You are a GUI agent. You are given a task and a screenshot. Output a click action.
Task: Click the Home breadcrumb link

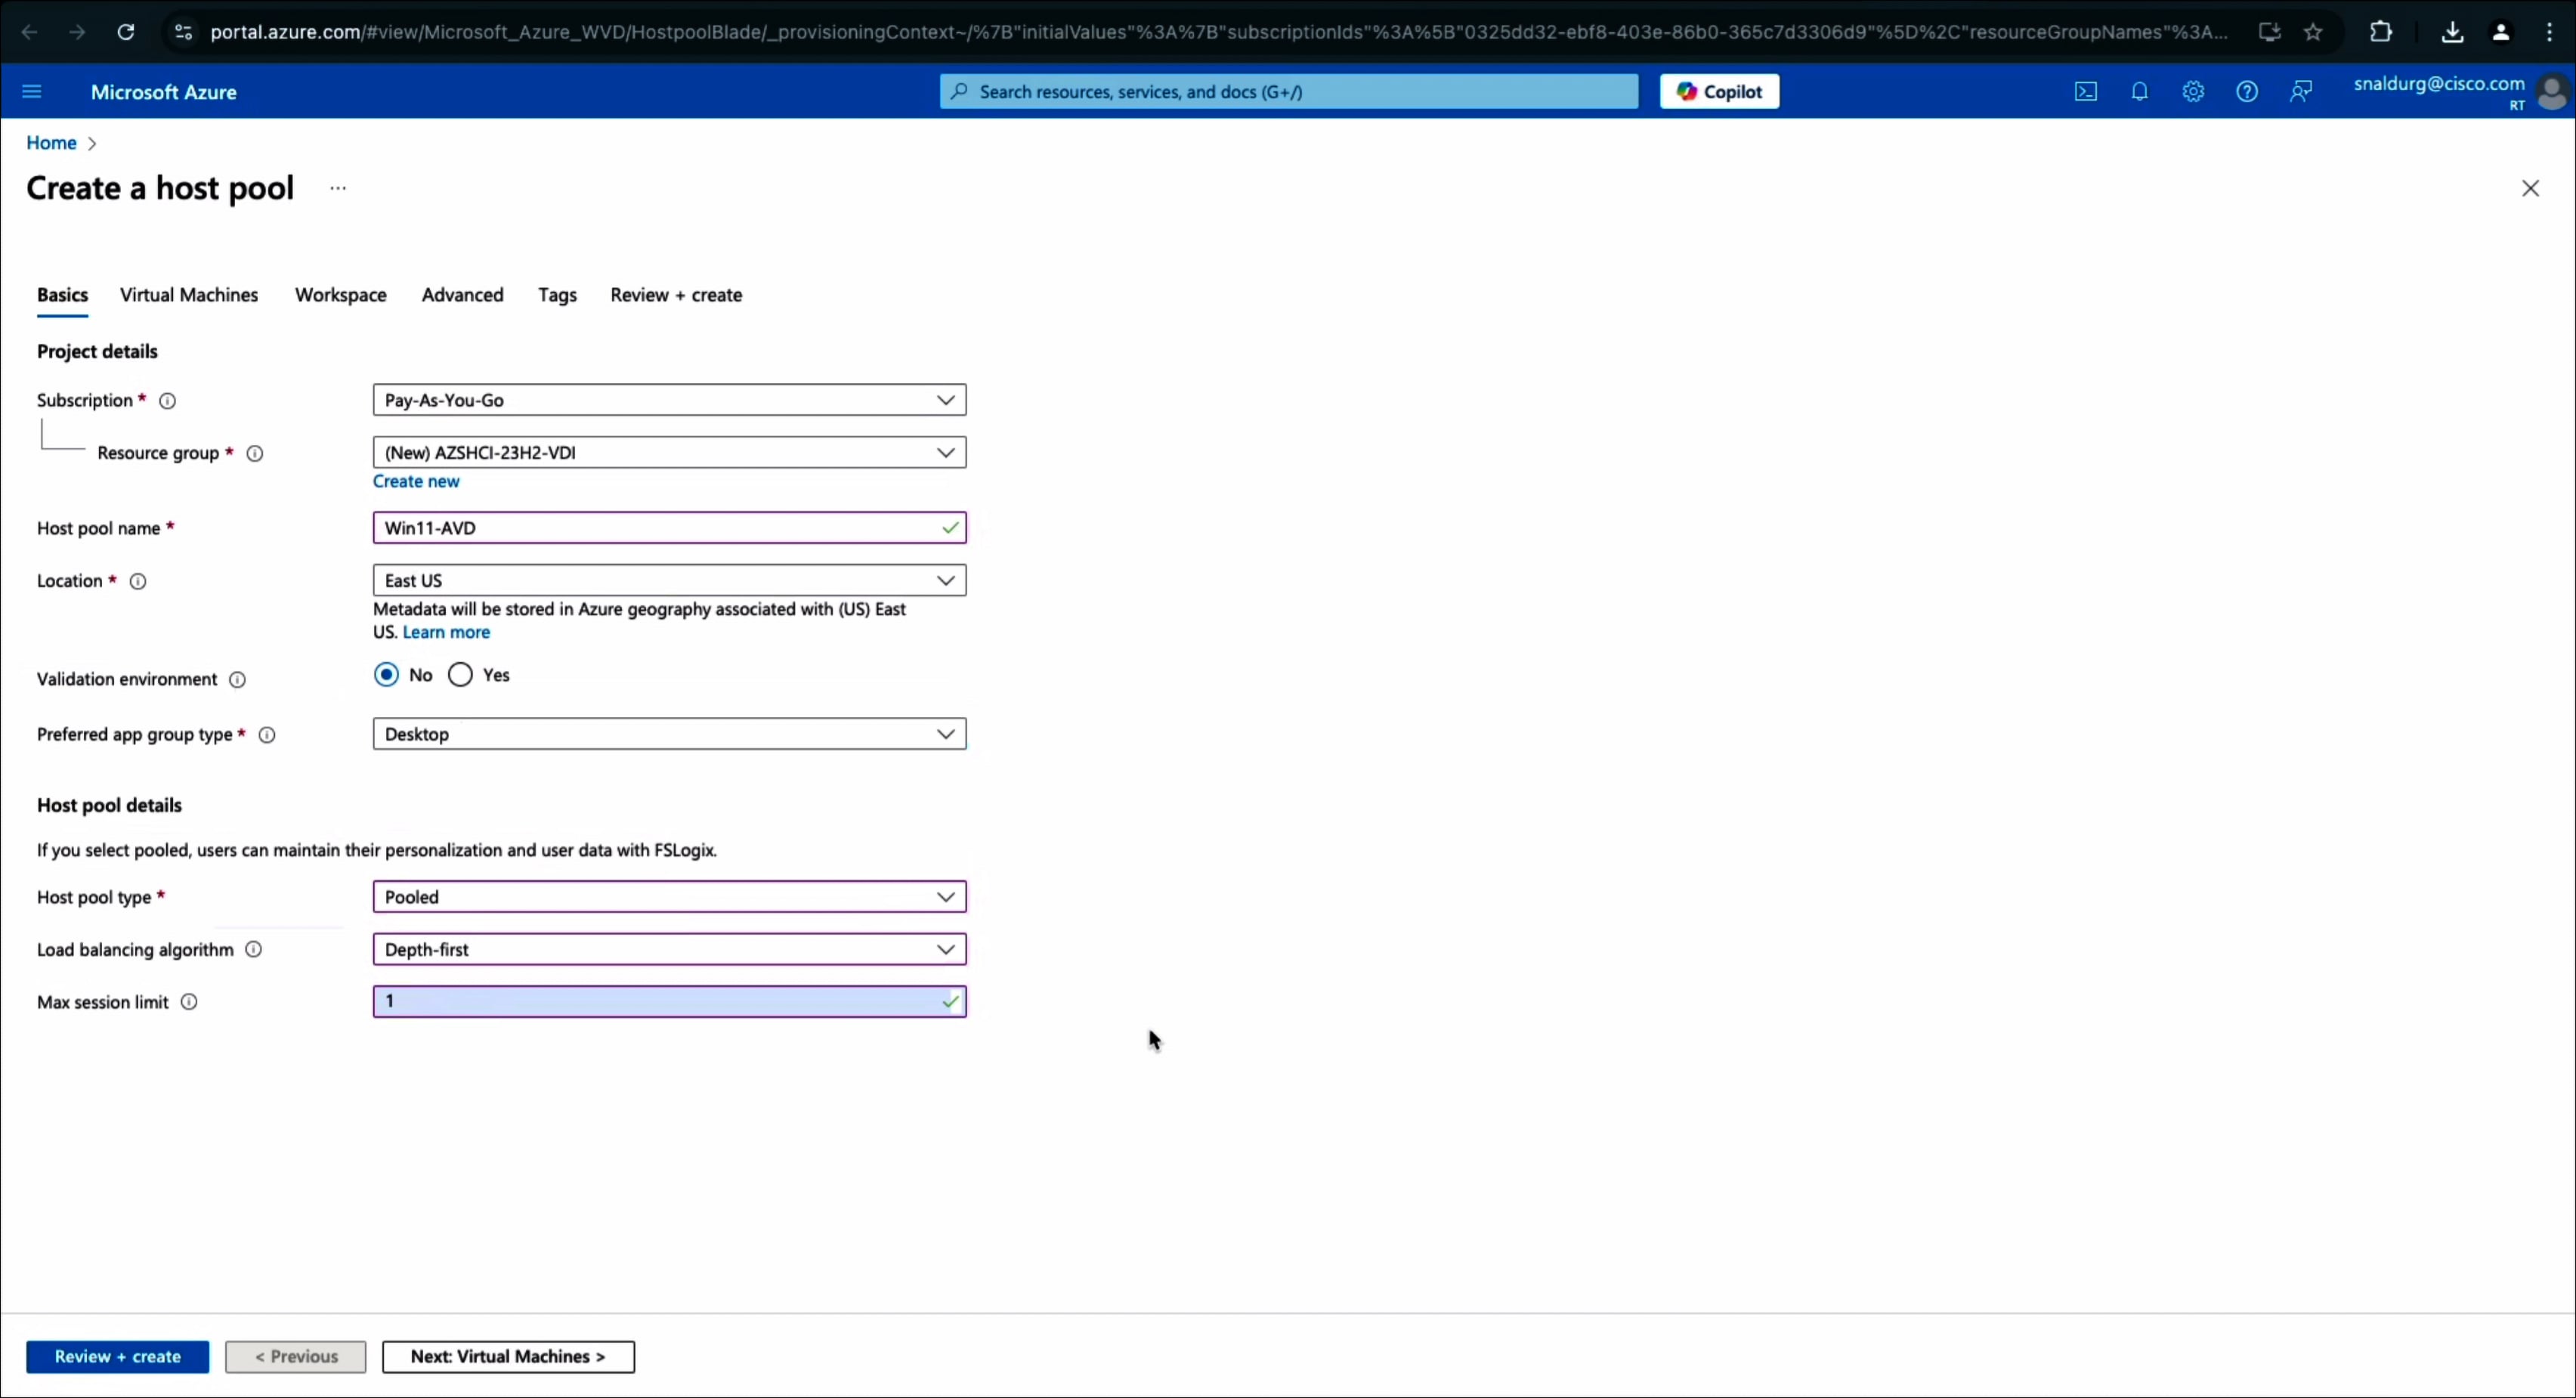click(51, 142)
